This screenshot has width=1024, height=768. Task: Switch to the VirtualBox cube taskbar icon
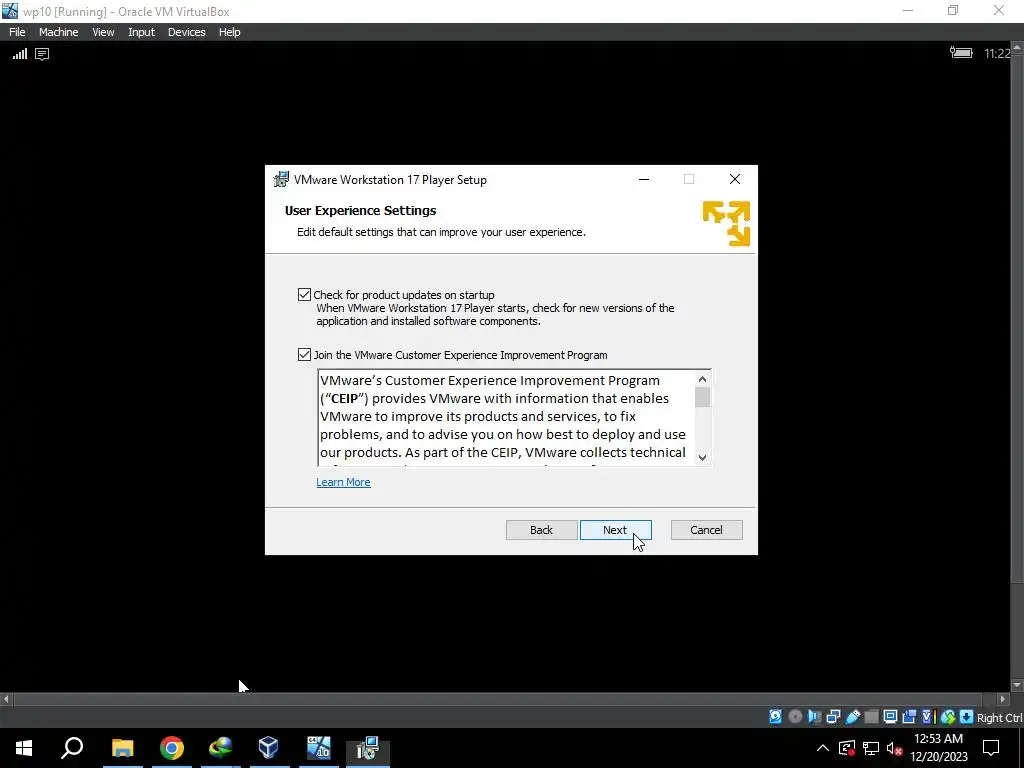pos(269,748)
